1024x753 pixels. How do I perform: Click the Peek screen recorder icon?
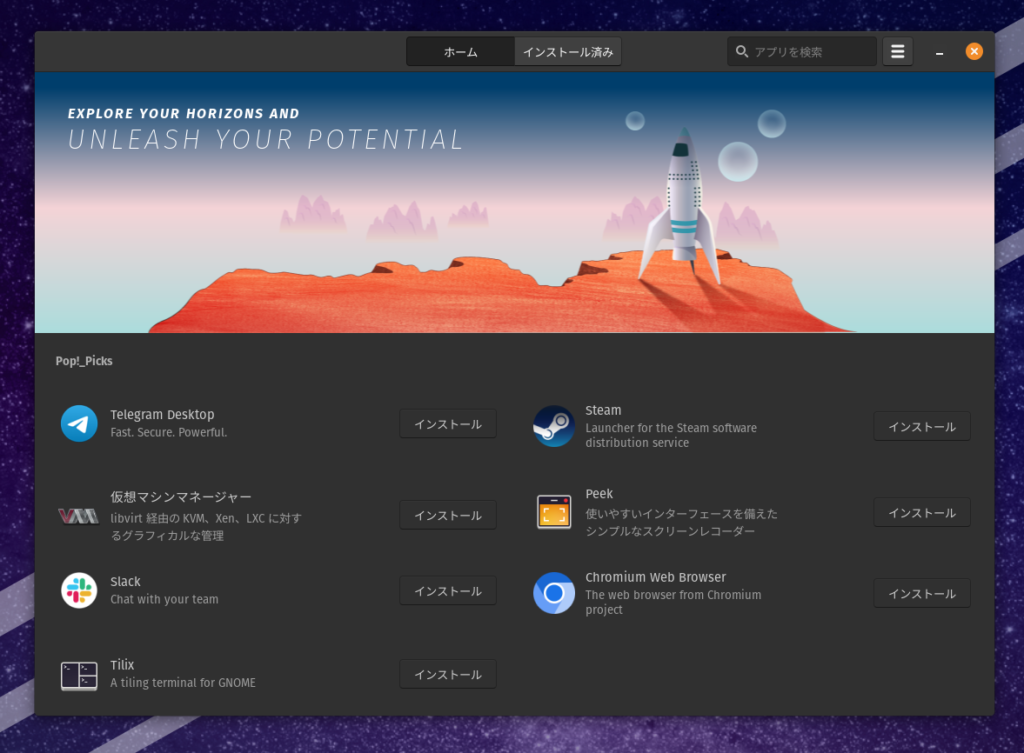pyautogui.click(x=553, y=512)
